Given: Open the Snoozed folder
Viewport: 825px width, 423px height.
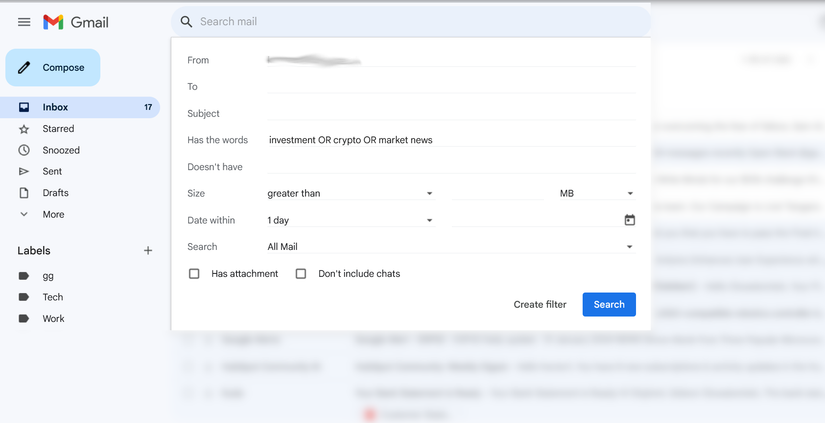Looking at the screenshot, I should pos(61,150).
